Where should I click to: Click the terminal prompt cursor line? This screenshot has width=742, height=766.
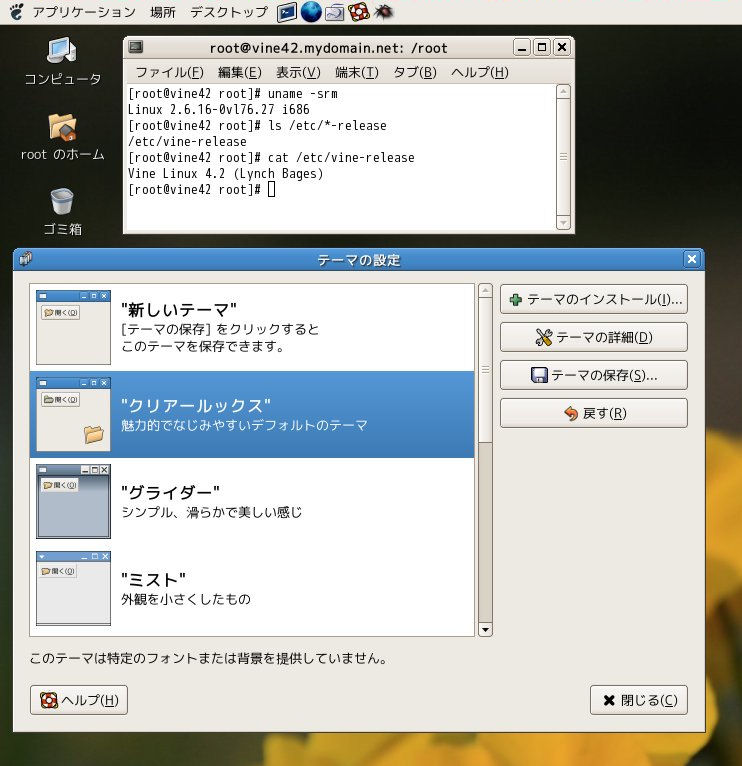tap(201, 190)
